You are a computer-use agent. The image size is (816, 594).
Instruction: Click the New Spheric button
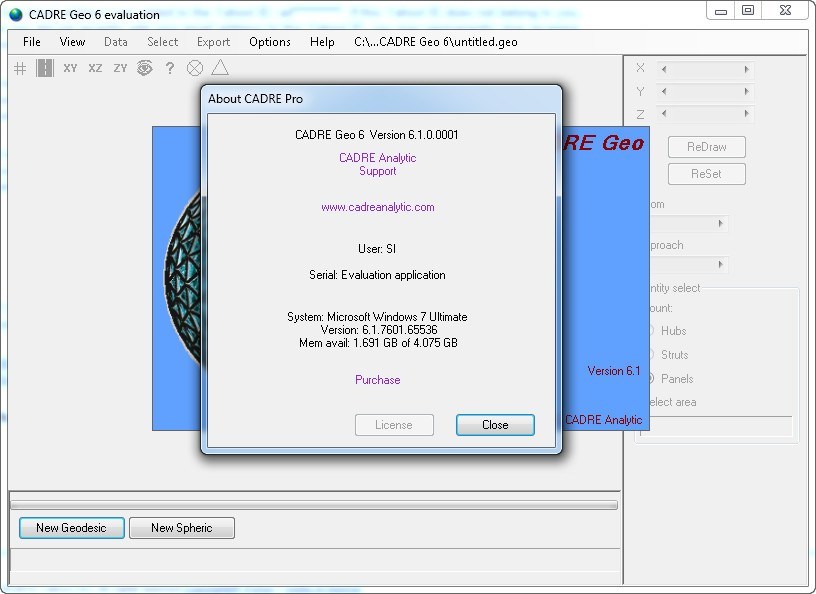181,528
